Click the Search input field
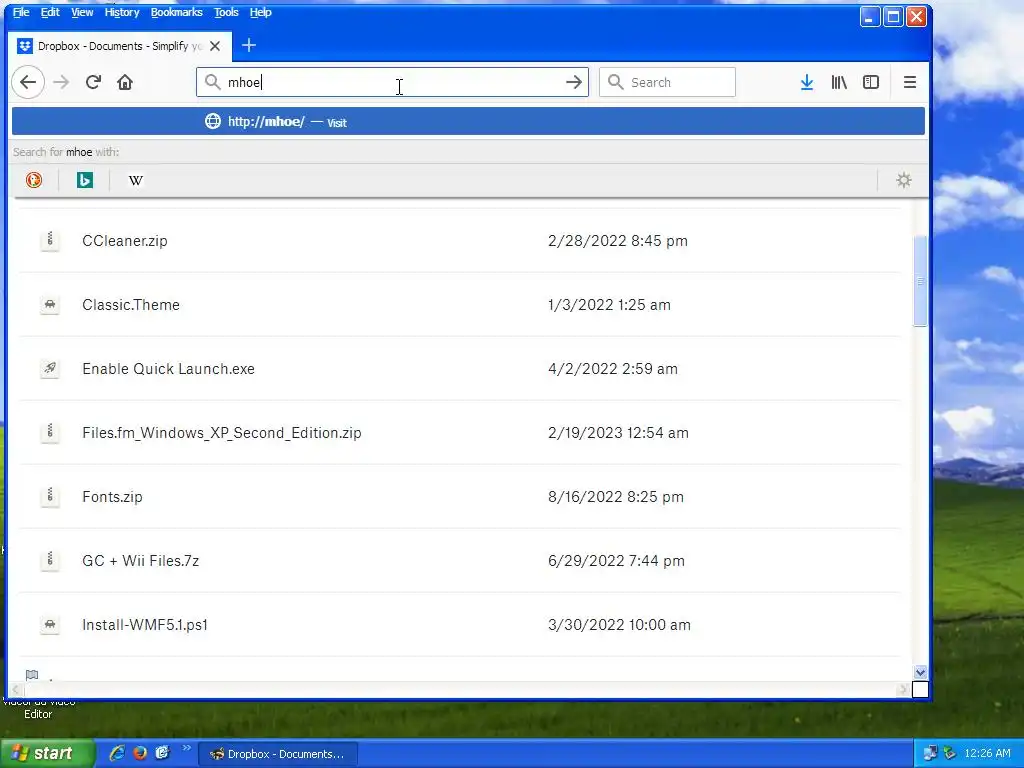Screen dimensions: 1024x768 [667, 82]
